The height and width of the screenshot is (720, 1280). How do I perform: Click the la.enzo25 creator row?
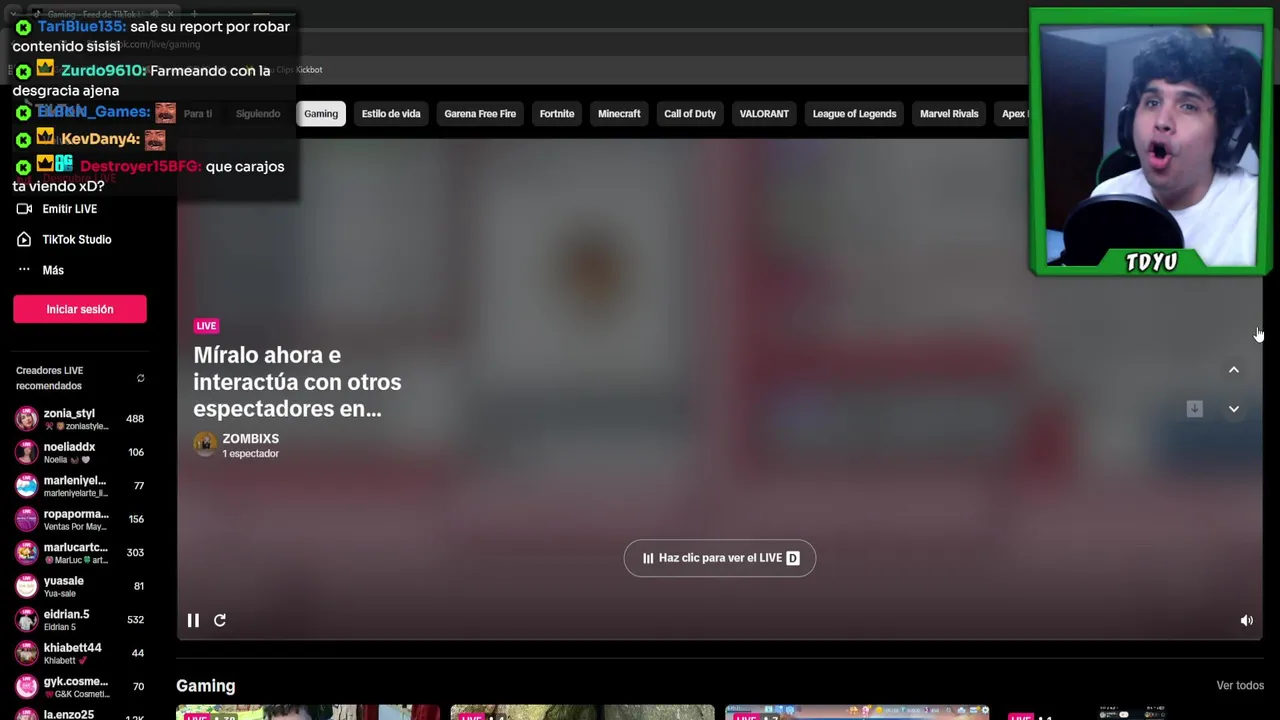pos(80,714)
